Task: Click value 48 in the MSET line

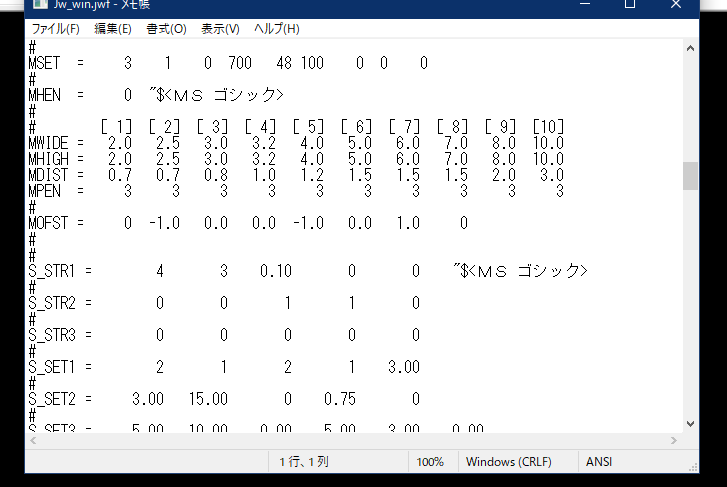Action: [x=284, y=63]
